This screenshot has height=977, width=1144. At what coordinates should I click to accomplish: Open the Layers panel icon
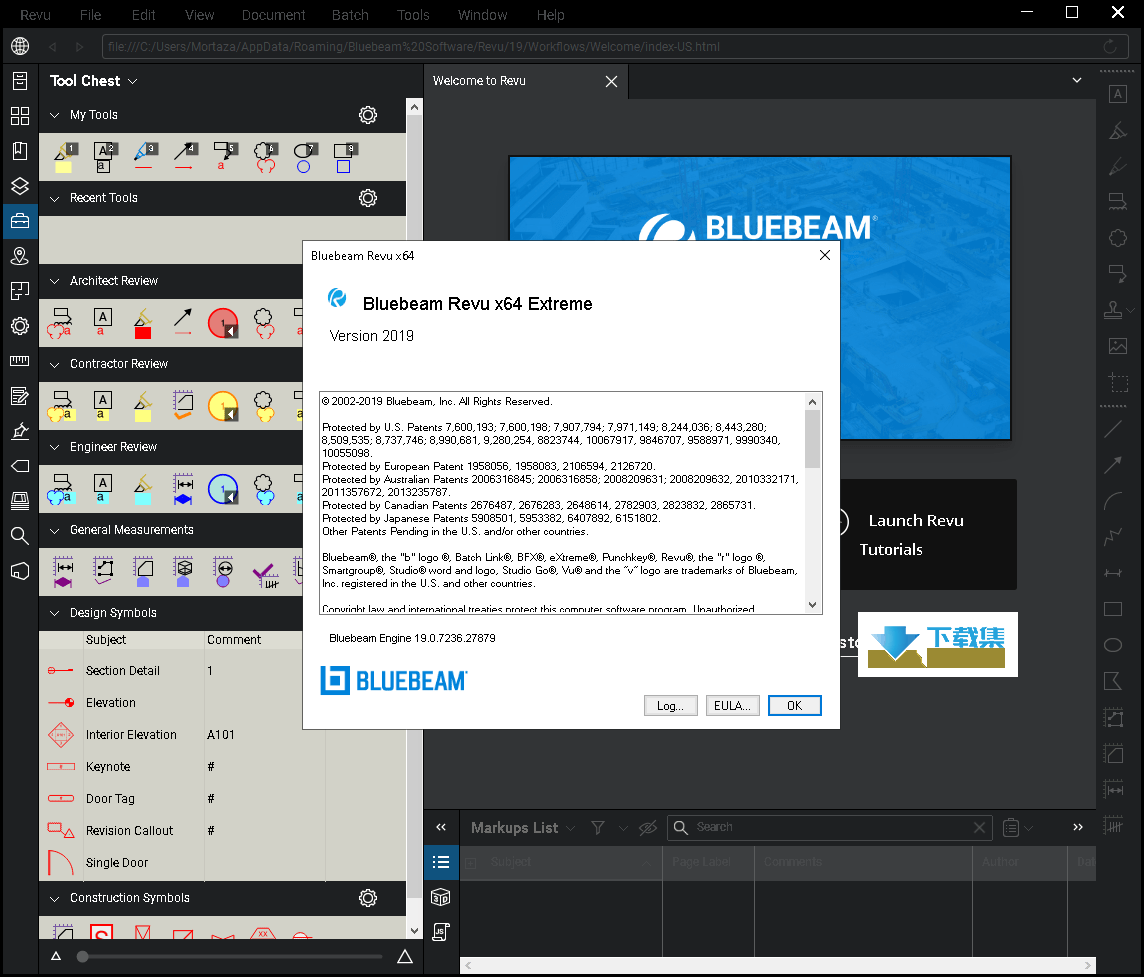point(20,186)
